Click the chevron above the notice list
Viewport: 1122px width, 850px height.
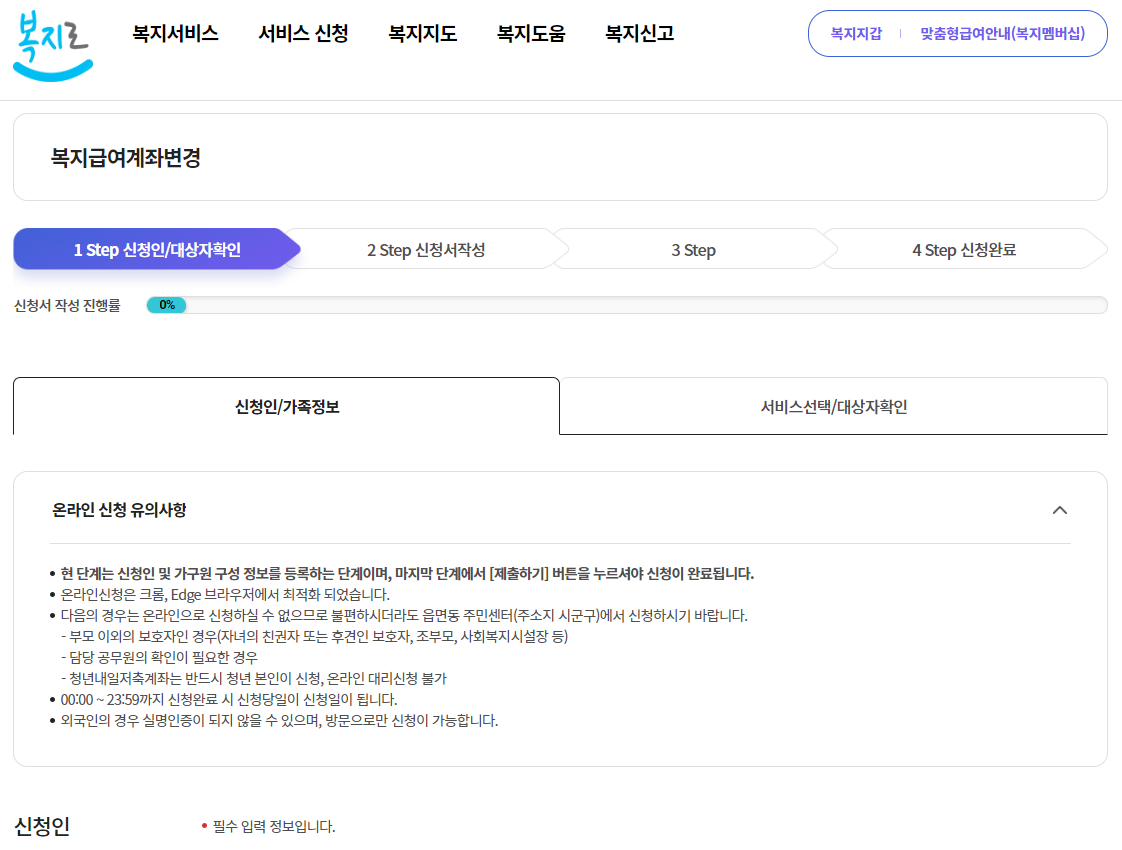1061,510
